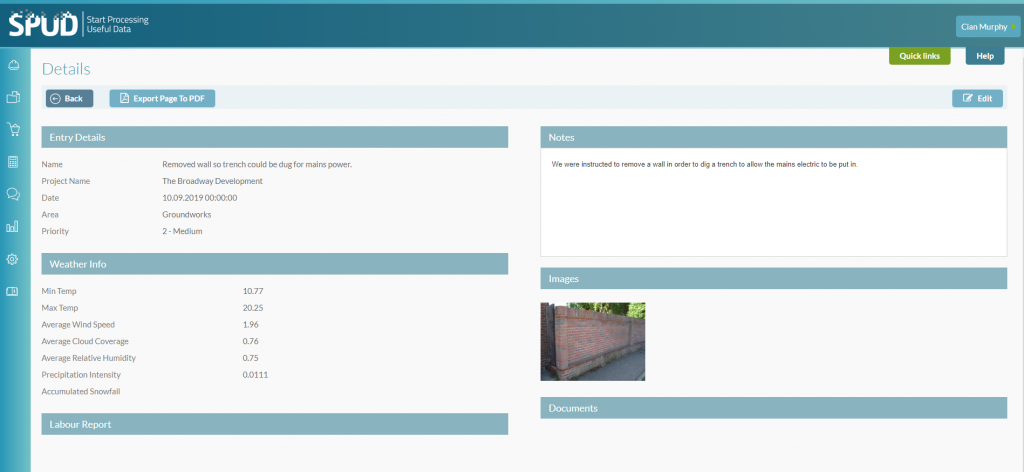The image size is (1024, 472).
Task: Open the shopping cart sidebar icon
Action: 12,129
